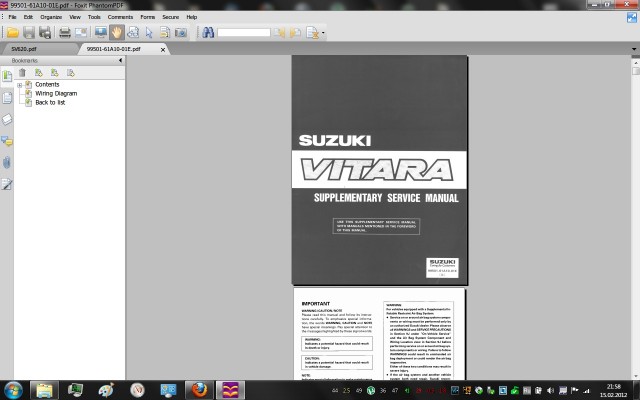Select the Hand tool

(117, 32)
